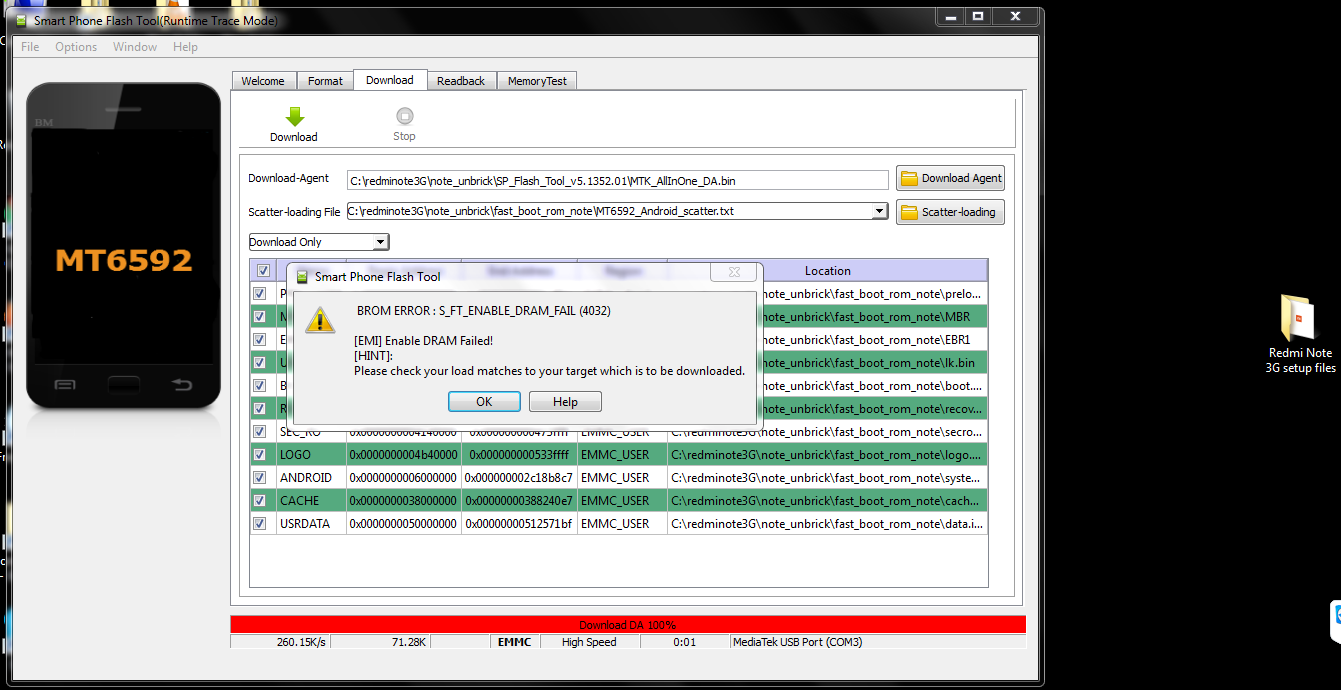Click the warning triangle icon in dialog
This screenshot has width=1341, height=690.
(x=320, y=320)
